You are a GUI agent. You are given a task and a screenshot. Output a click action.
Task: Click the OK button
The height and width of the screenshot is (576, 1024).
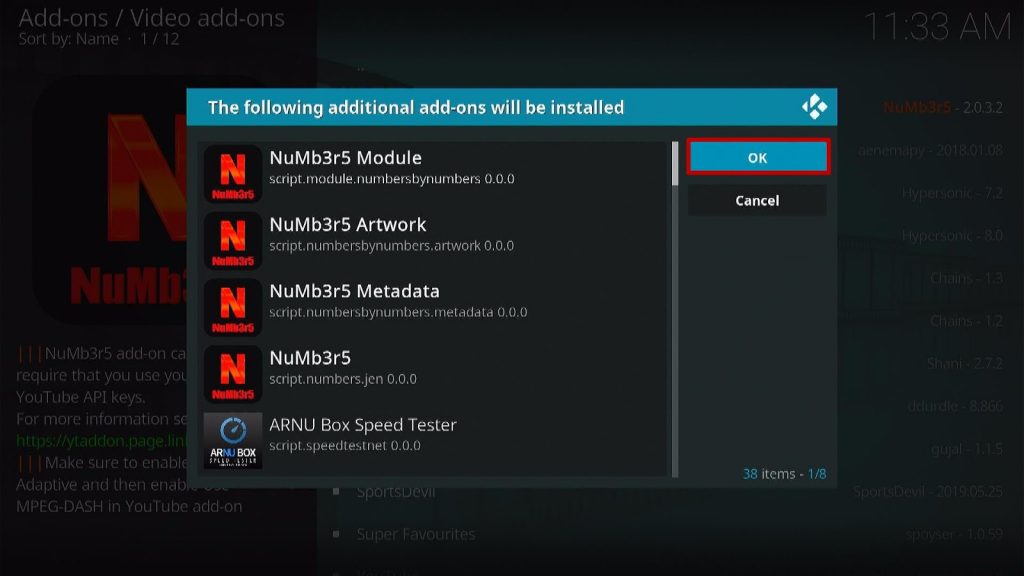pyautogui.click(x=758, y=157)
